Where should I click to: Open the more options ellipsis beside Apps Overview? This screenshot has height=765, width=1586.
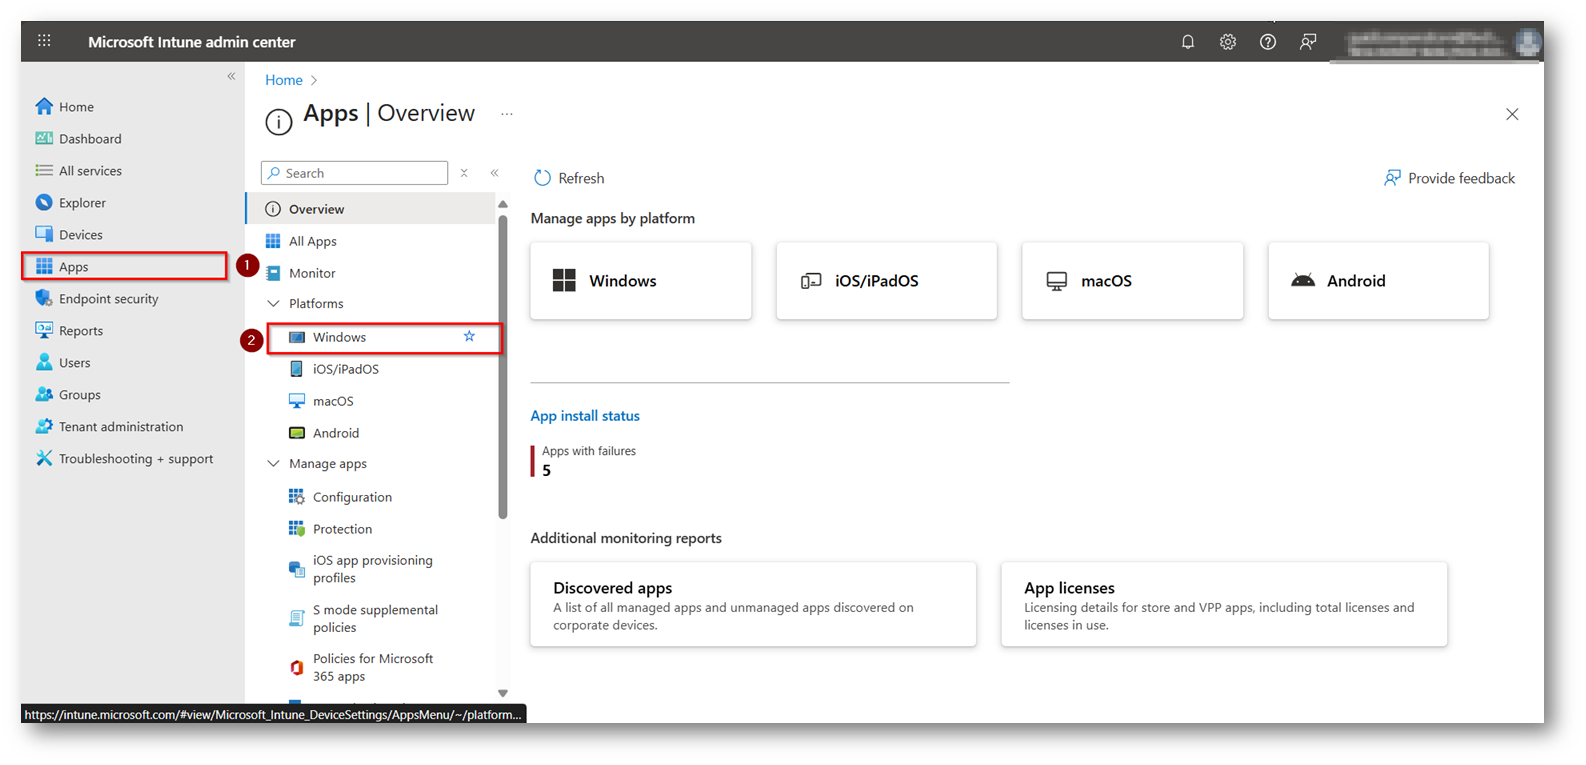[507, 114]
